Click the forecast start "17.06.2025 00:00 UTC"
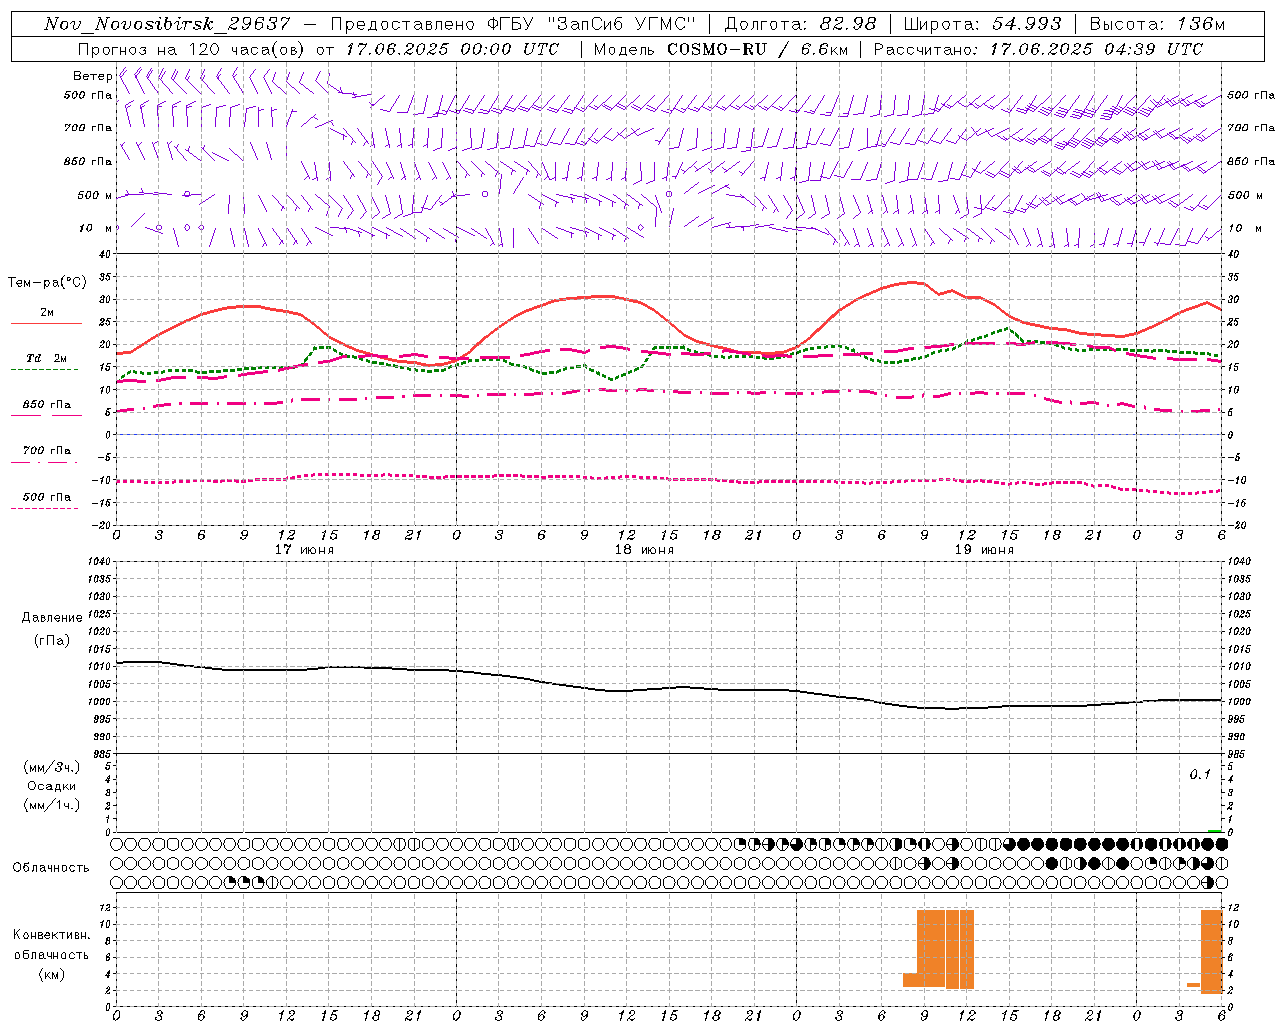1280x1024 pixels. (452, 49)
